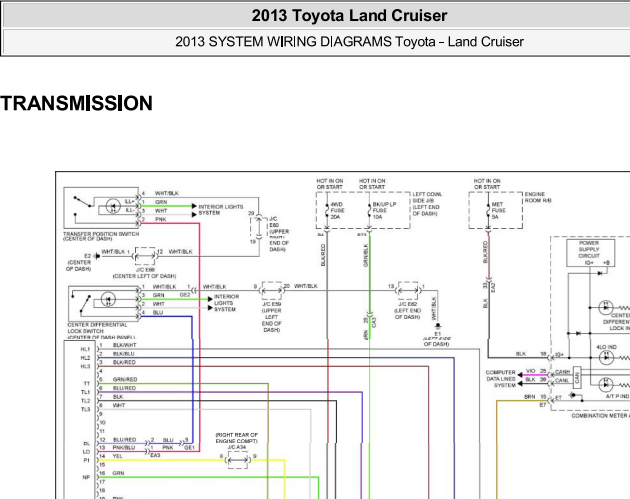Select the "LEFT COWL SIDE J/B" label
This screenshot has height=499, width=630.
click(x=427, y=200)
